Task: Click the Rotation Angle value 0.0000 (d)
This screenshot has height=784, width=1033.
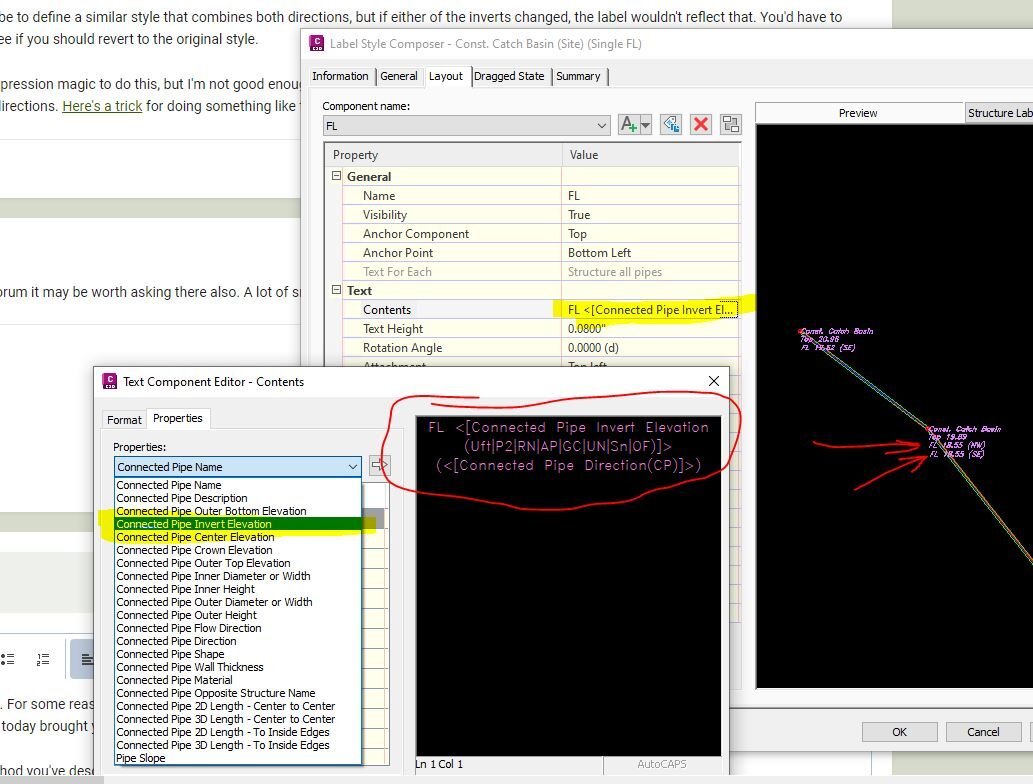Action: [x=650, y=348]
